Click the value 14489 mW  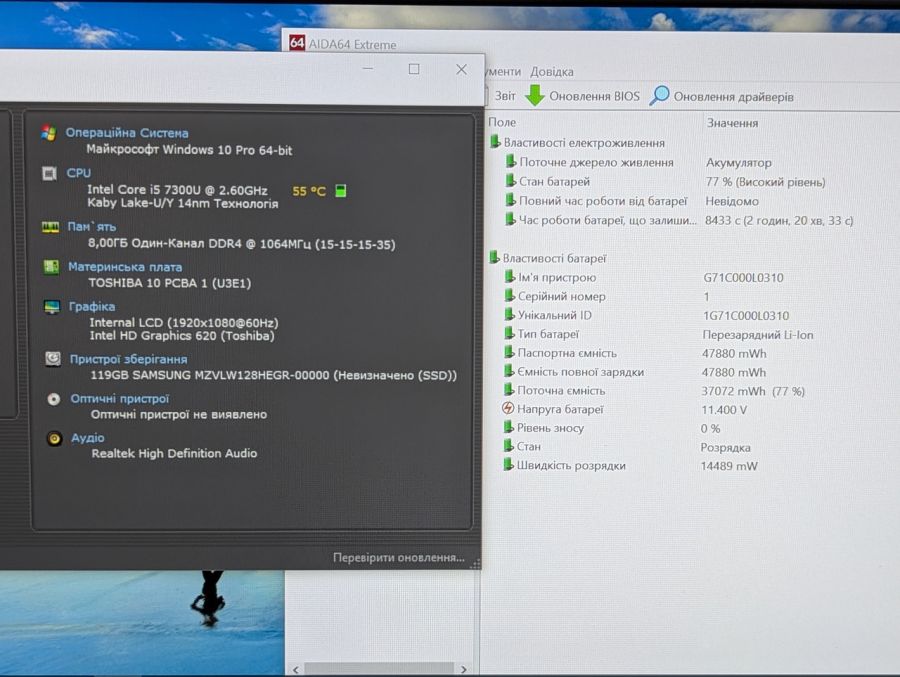pyautogui.click(x=729, y=466)
